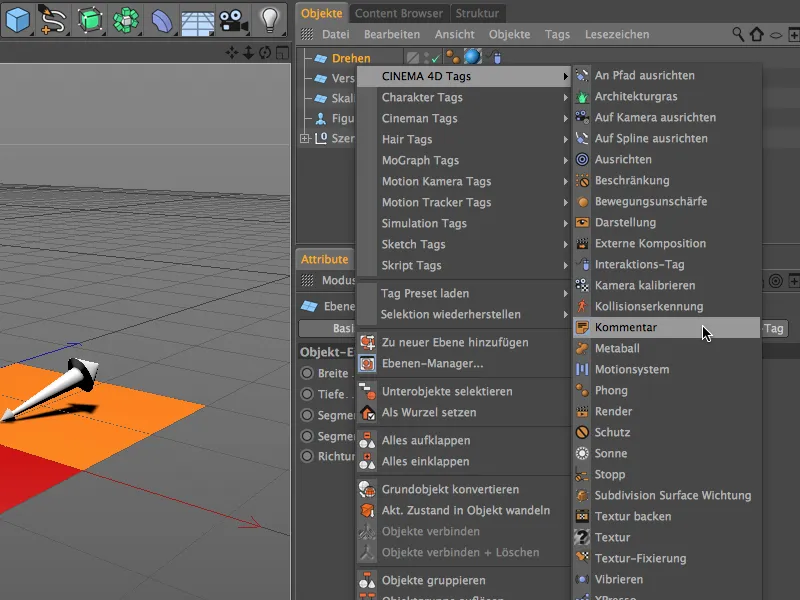Screen dimensions: 800x600
Task: Toggle visibility dots on Drehen object
Action: 427,58
